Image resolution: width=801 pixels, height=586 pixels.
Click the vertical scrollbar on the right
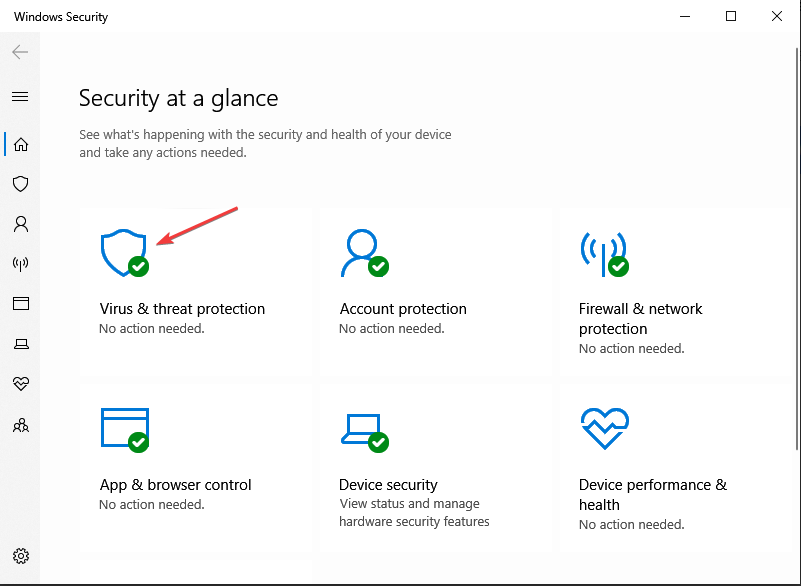coord(797,249)
